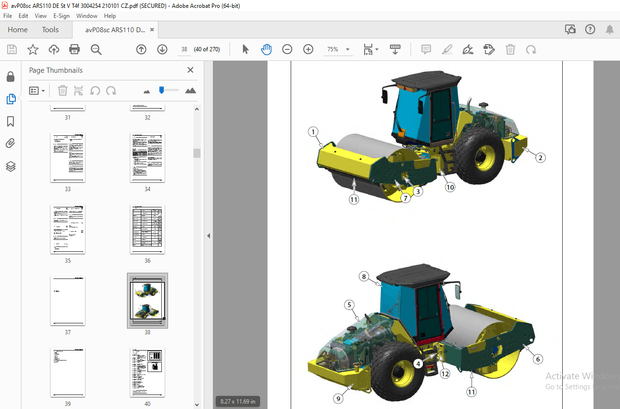620x409 pixels.
Task: Click the Print file icon
Action: [74, 49]
